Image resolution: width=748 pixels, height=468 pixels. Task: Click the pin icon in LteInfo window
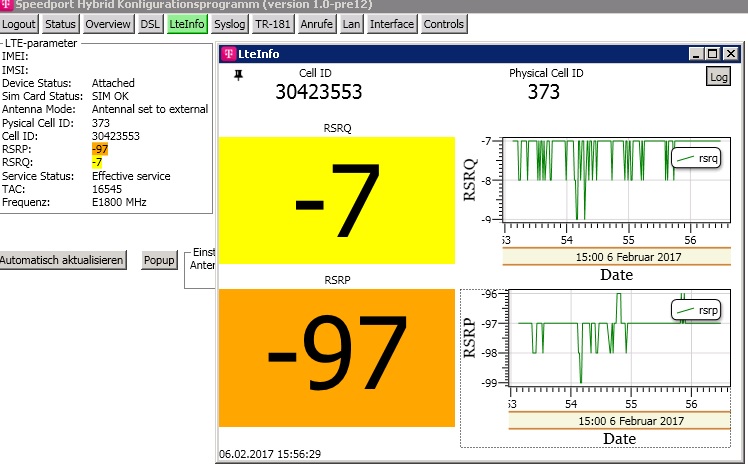[x=239, y=75]
